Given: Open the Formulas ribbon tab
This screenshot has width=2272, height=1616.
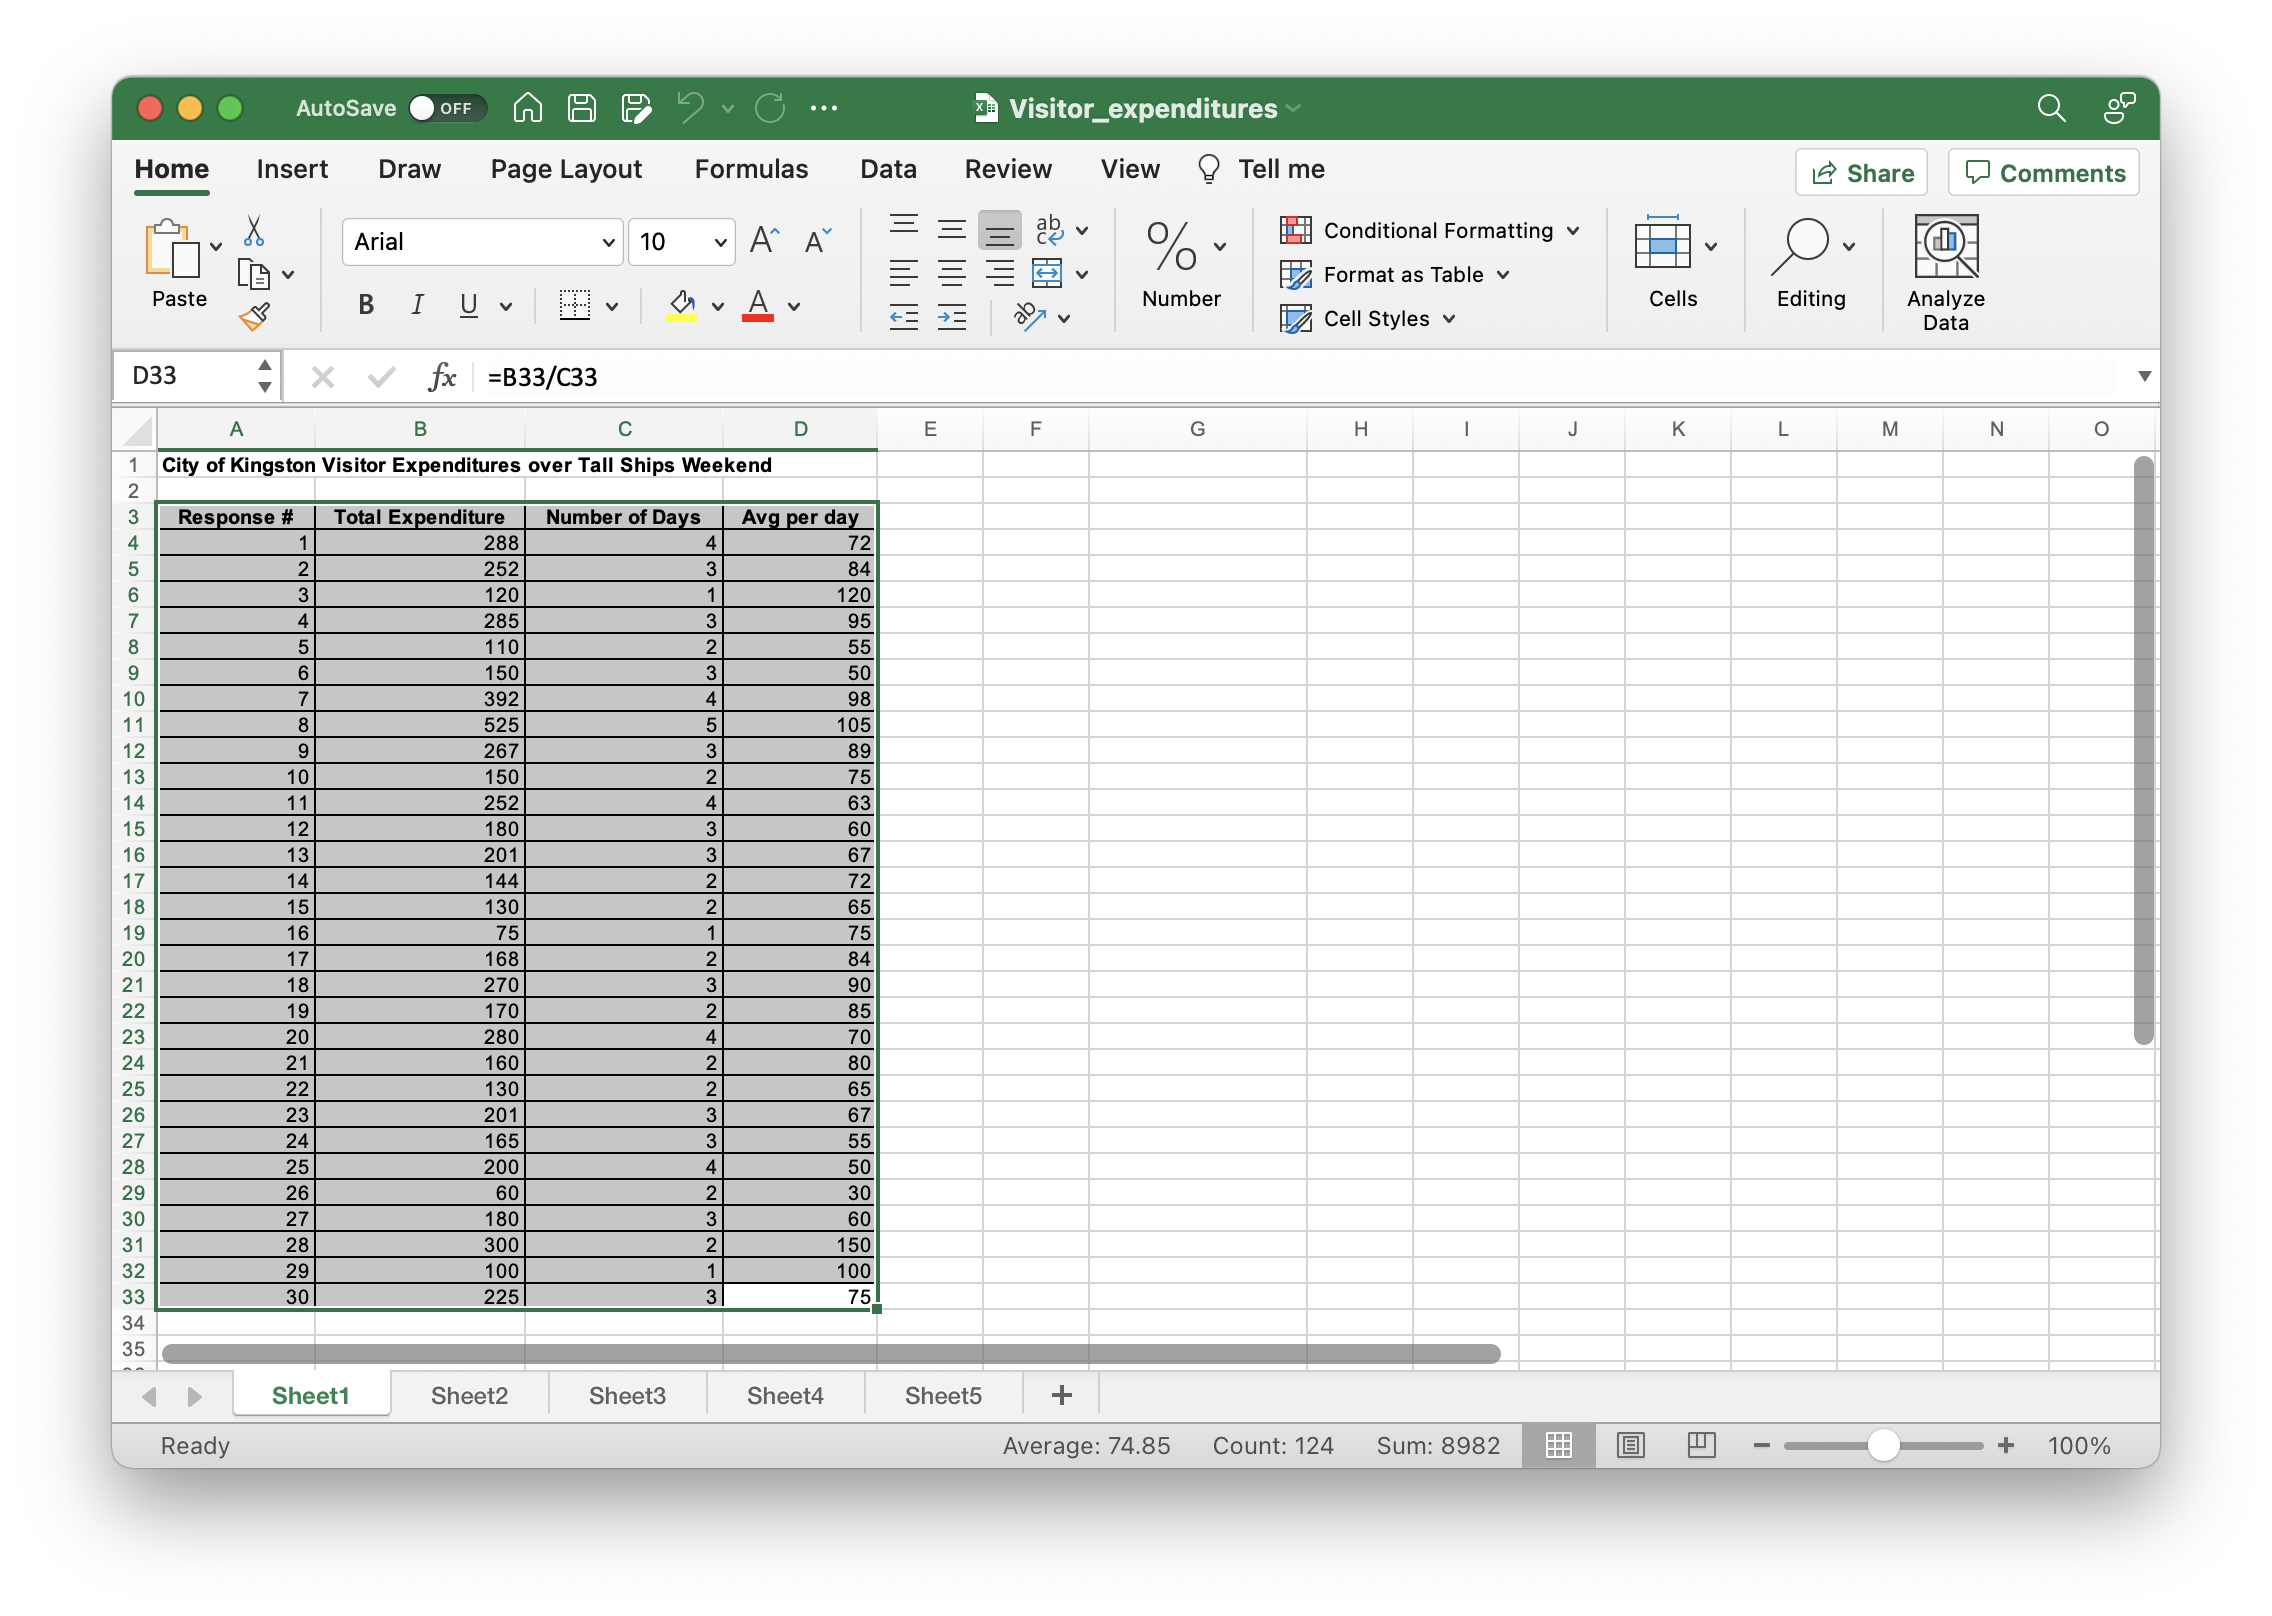Looking at the screenshot, I should (751, 169).
